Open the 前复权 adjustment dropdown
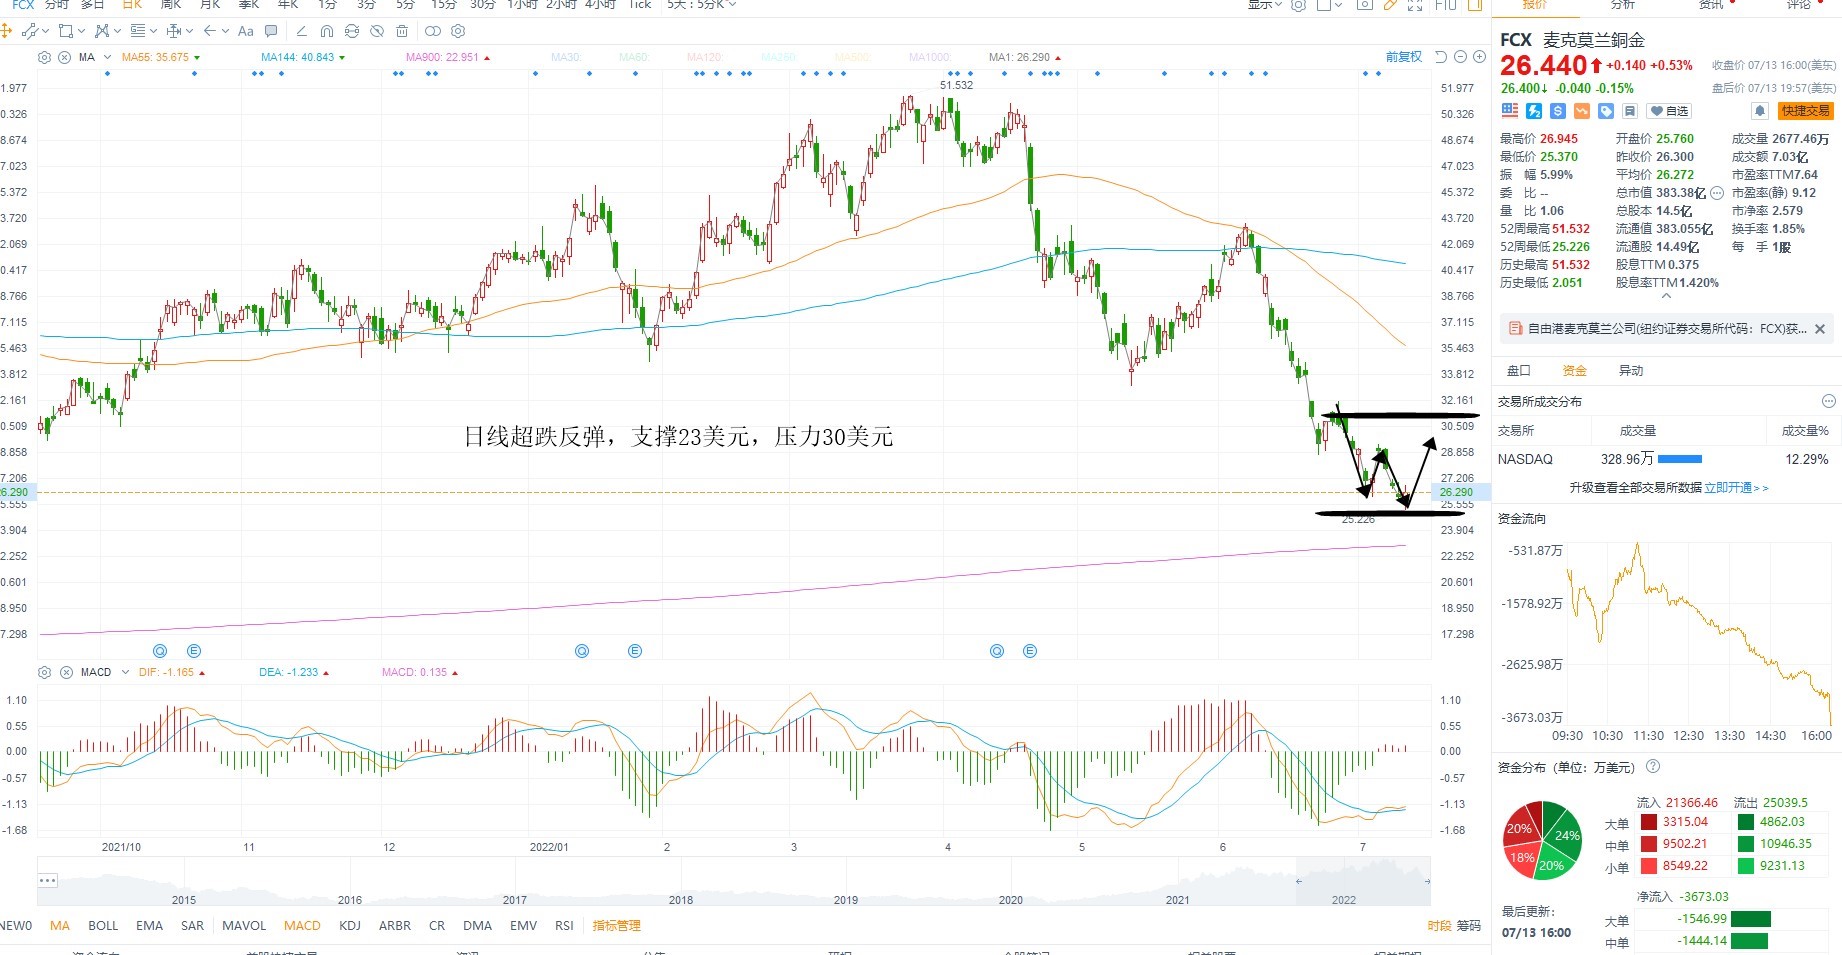This screenshot has height=955, width=1842. coord(1404,57)
